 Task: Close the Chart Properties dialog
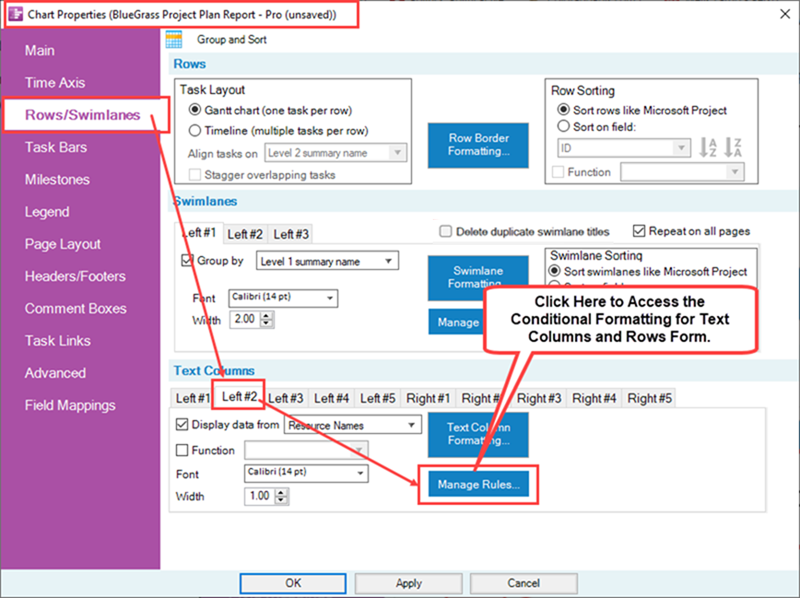click(785, 14)
